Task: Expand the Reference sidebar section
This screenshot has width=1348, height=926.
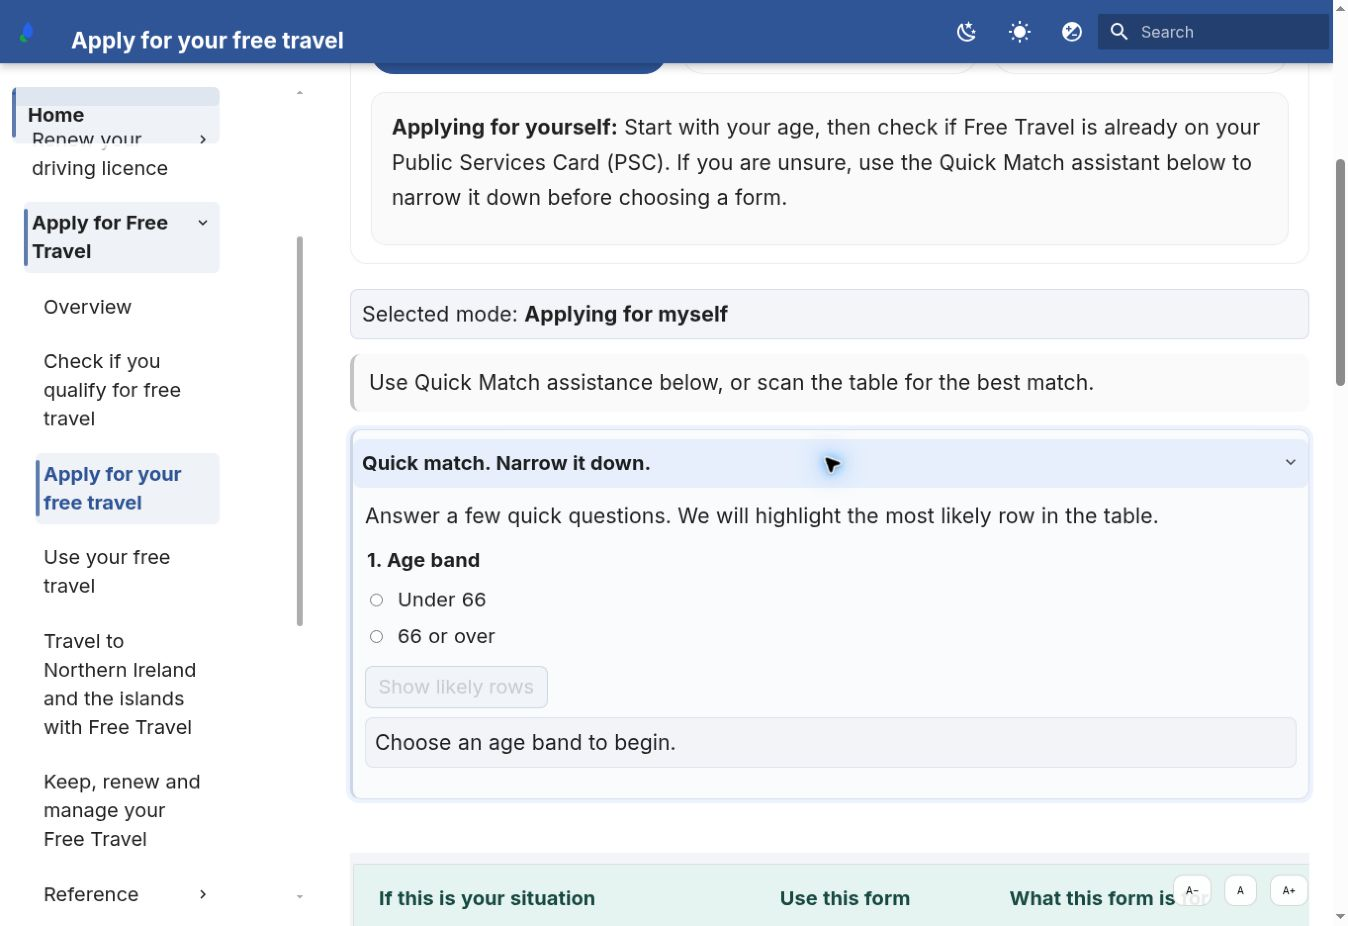Action: [x=203, y=894]
